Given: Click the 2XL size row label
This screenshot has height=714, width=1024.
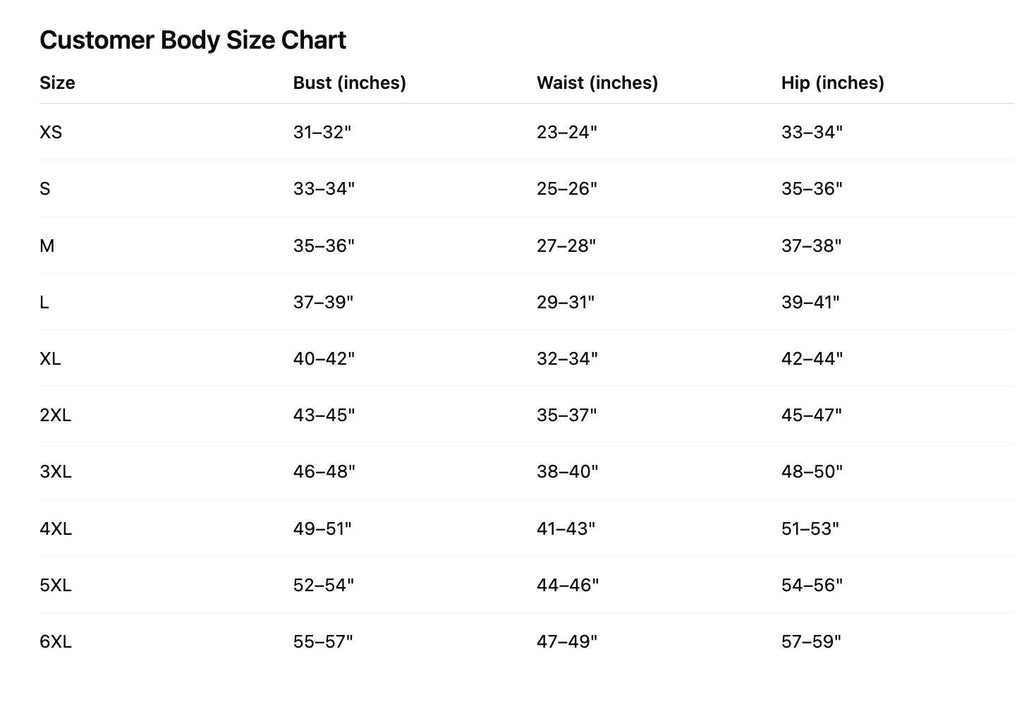Looking at the screenshot, I should pyautogui.click(x=56, y=415).
